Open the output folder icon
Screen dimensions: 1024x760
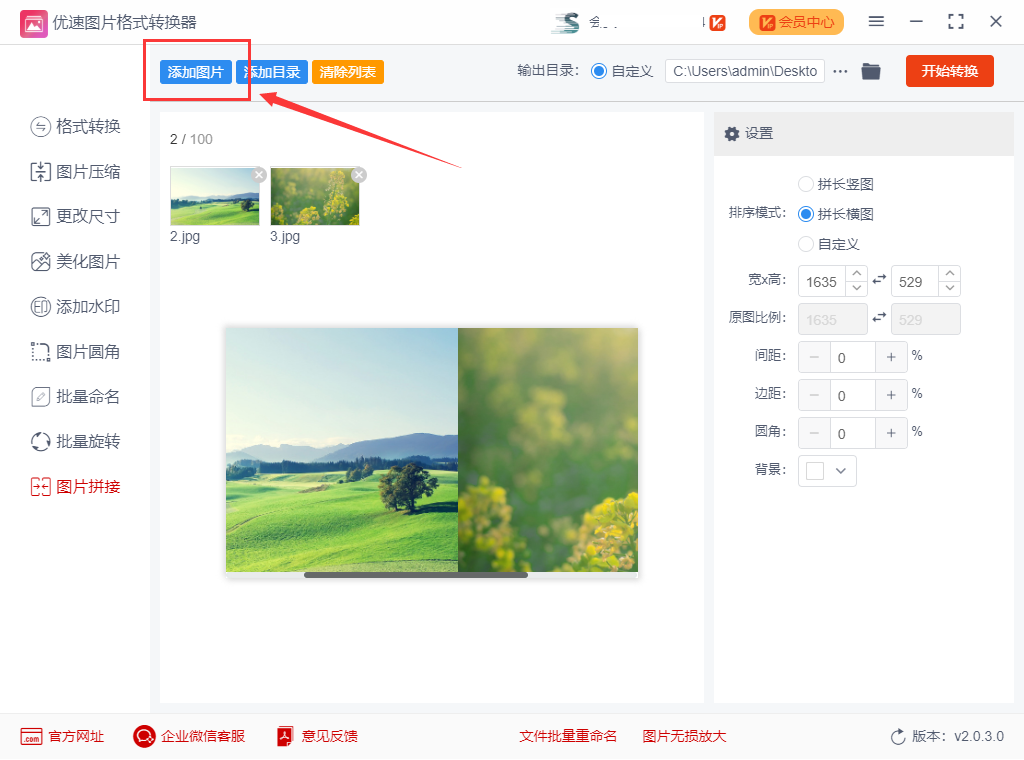871,71
